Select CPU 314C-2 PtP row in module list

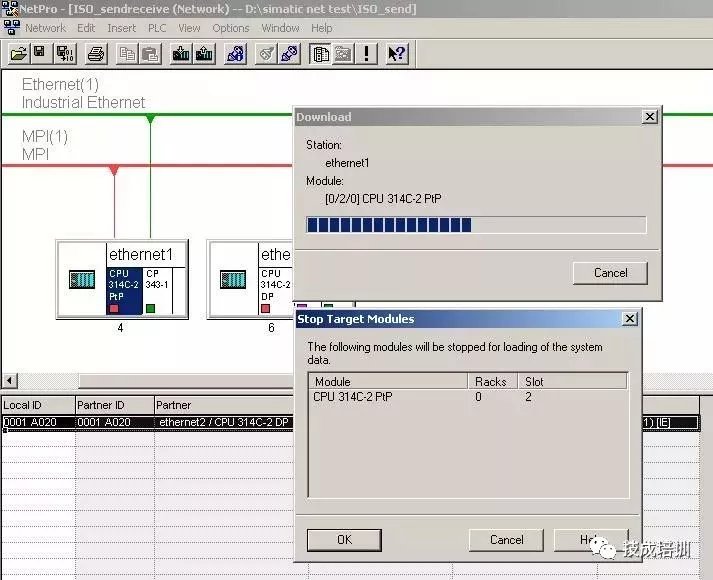tap(353, 397)
